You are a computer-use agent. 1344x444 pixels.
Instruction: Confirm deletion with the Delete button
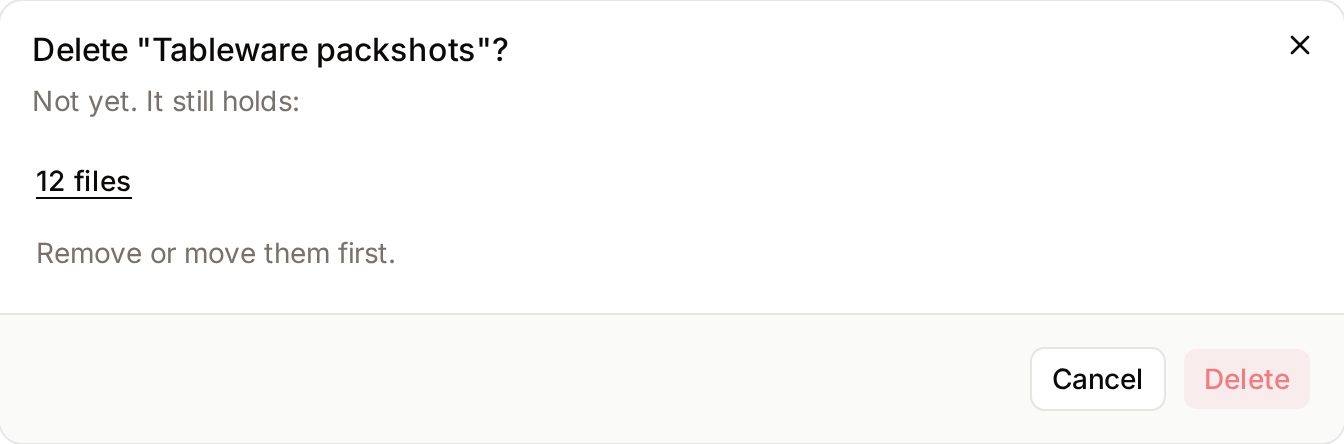[x=1247, y=379]
